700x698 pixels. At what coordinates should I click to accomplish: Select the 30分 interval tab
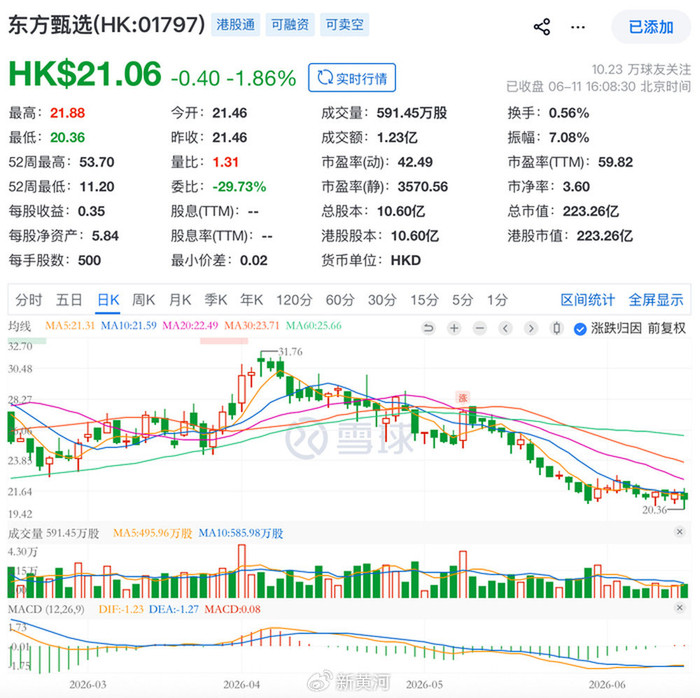click(382, 300)
